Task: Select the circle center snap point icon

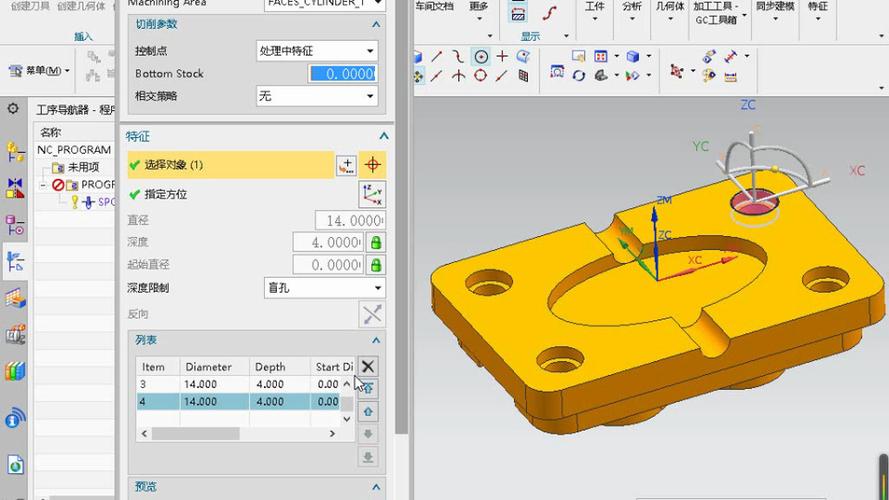Action: (481, 57)
